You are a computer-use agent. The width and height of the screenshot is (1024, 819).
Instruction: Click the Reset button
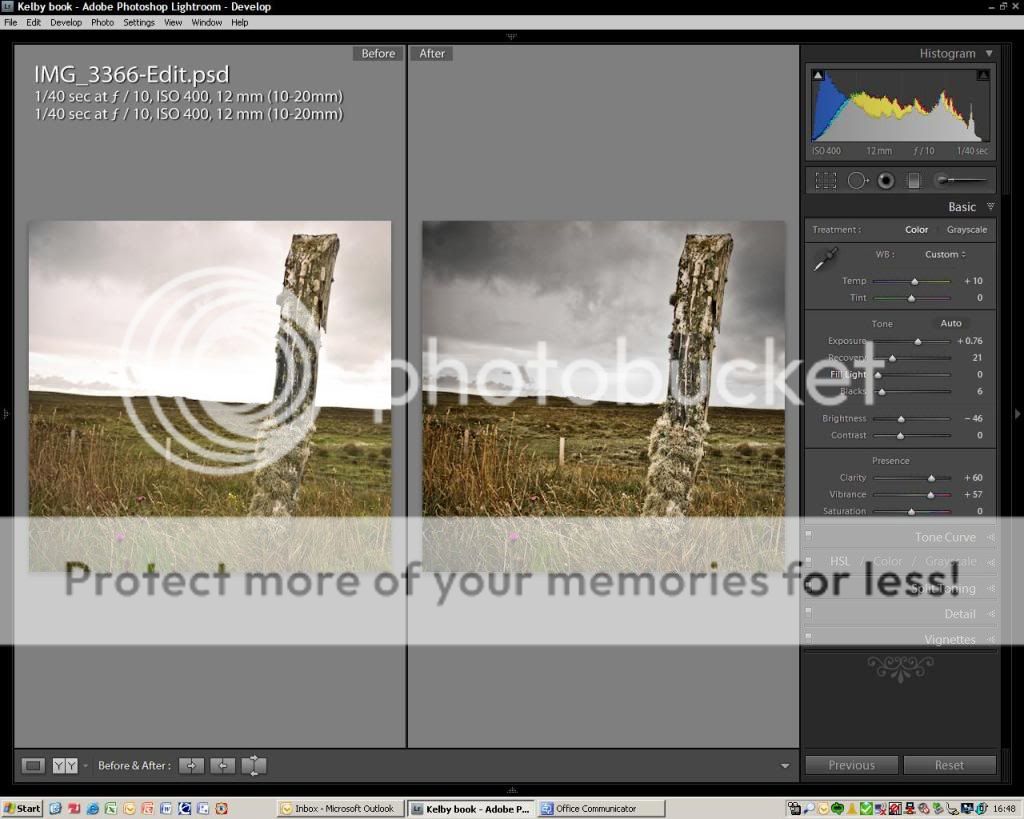pyautogui.click(x=949, y=765)
